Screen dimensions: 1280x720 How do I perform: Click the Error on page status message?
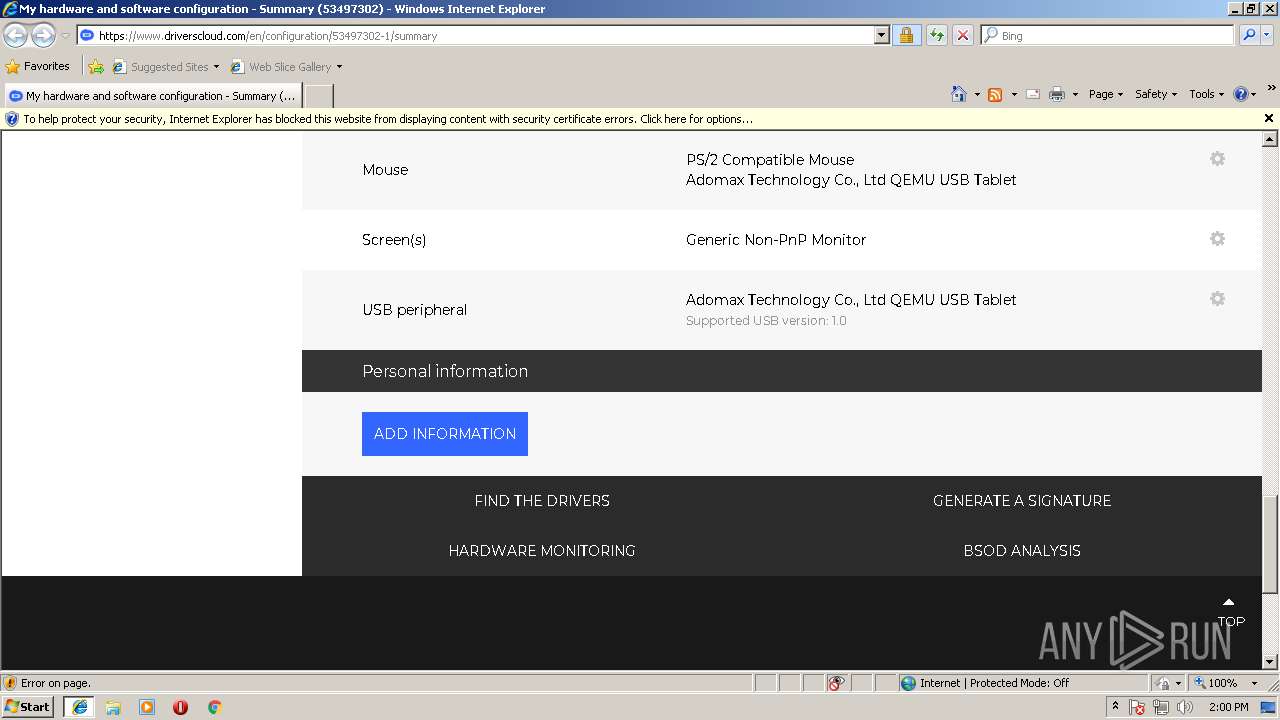(55, 683)
